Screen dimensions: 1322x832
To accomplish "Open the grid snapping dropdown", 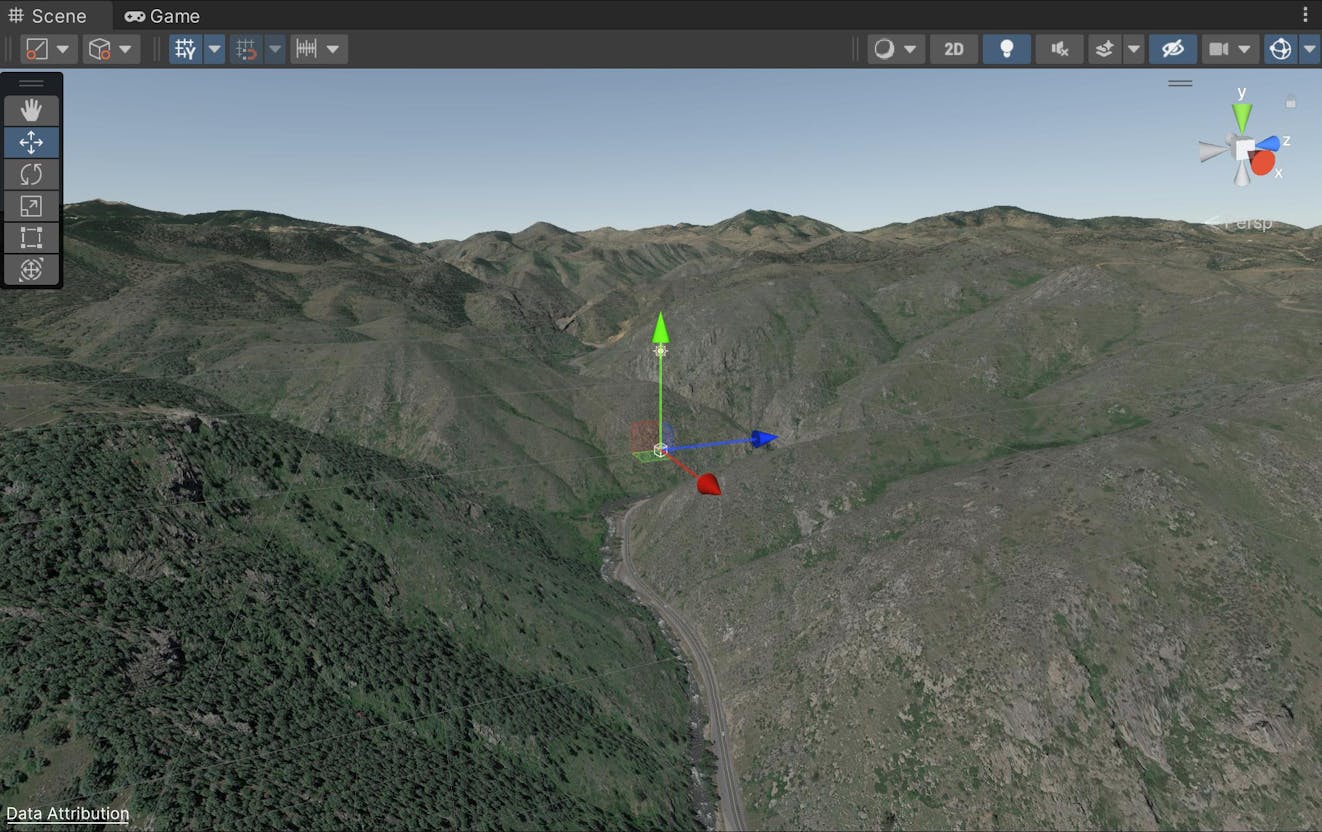I will pyautogui.click(x=274, y=48).
